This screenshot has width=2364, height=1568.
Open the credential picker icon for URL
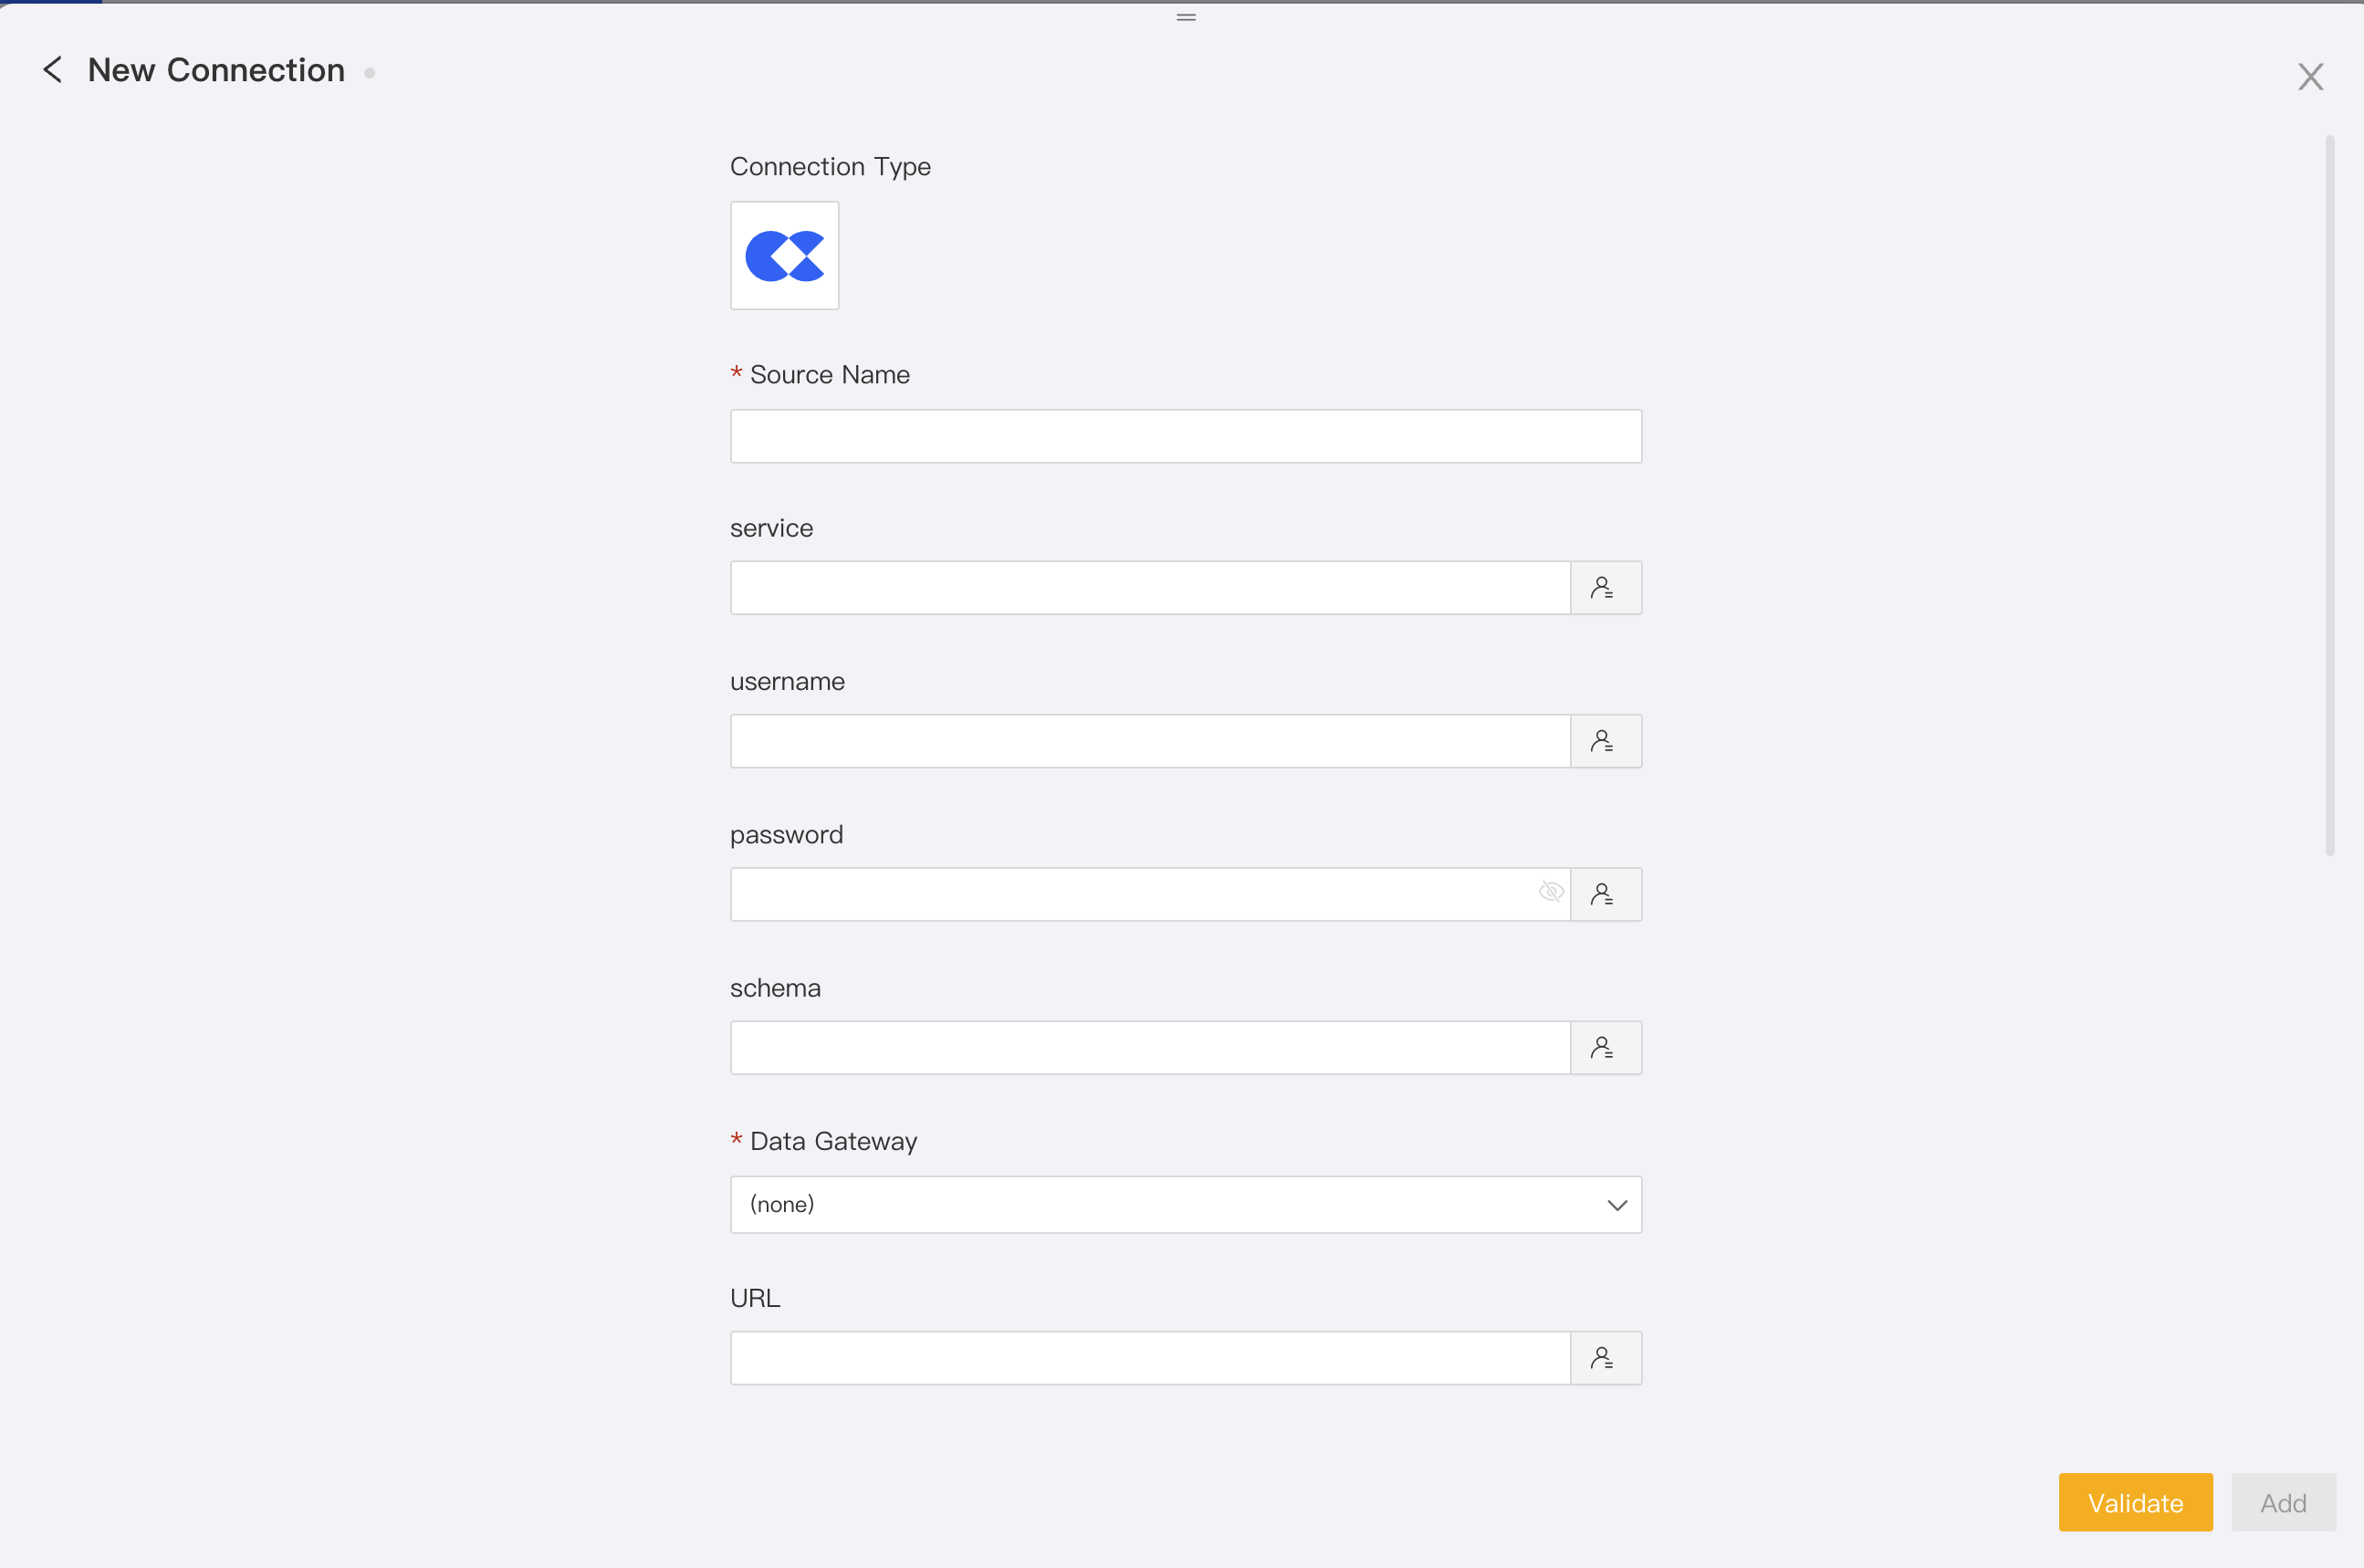pyautogui.click(x=1604, y=1358)
